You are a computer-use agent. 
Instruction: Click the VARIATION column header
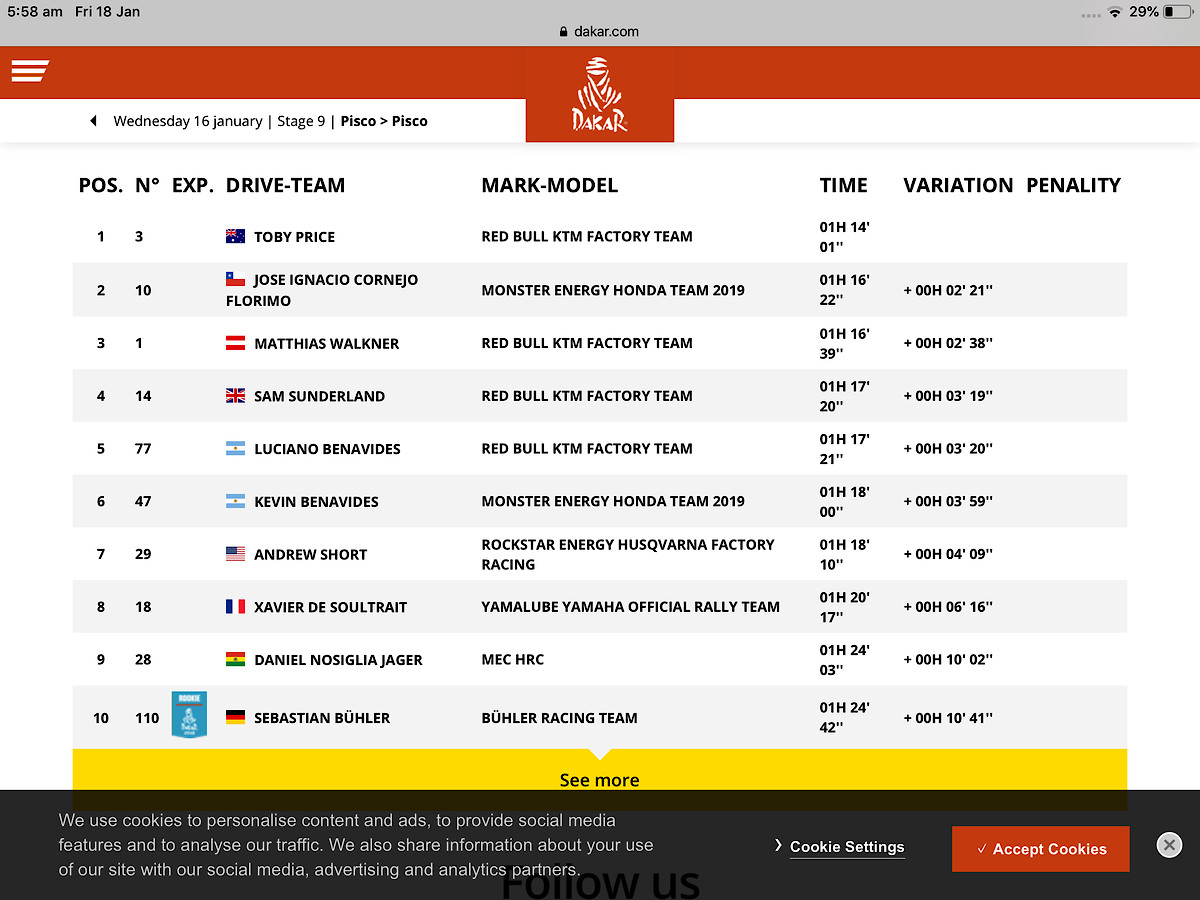(x=958, y=185)
